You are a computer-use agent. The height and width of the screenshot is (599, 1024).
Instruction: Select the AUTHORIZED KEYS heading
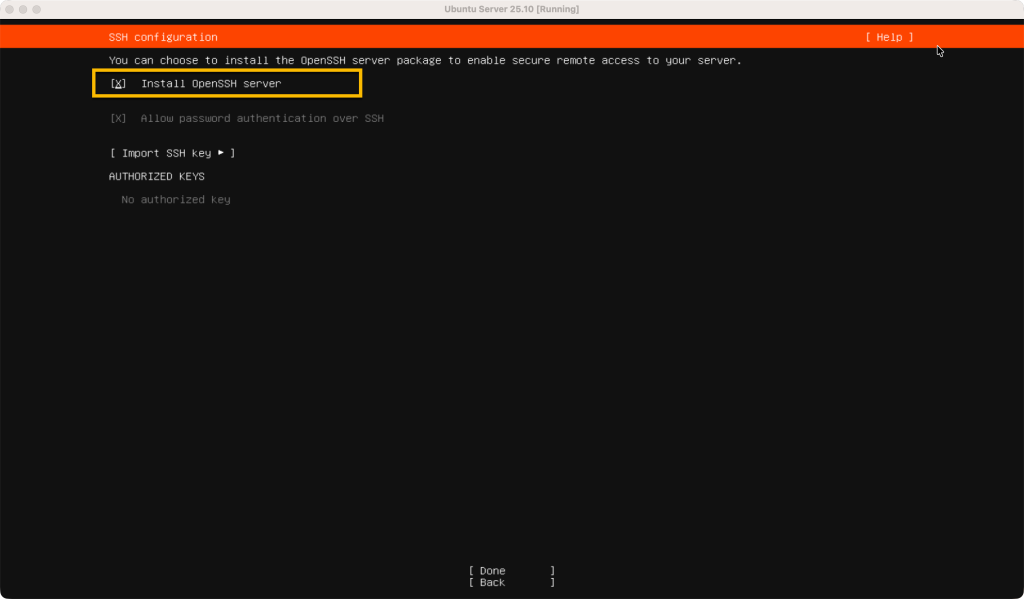(x=156, y=176)
